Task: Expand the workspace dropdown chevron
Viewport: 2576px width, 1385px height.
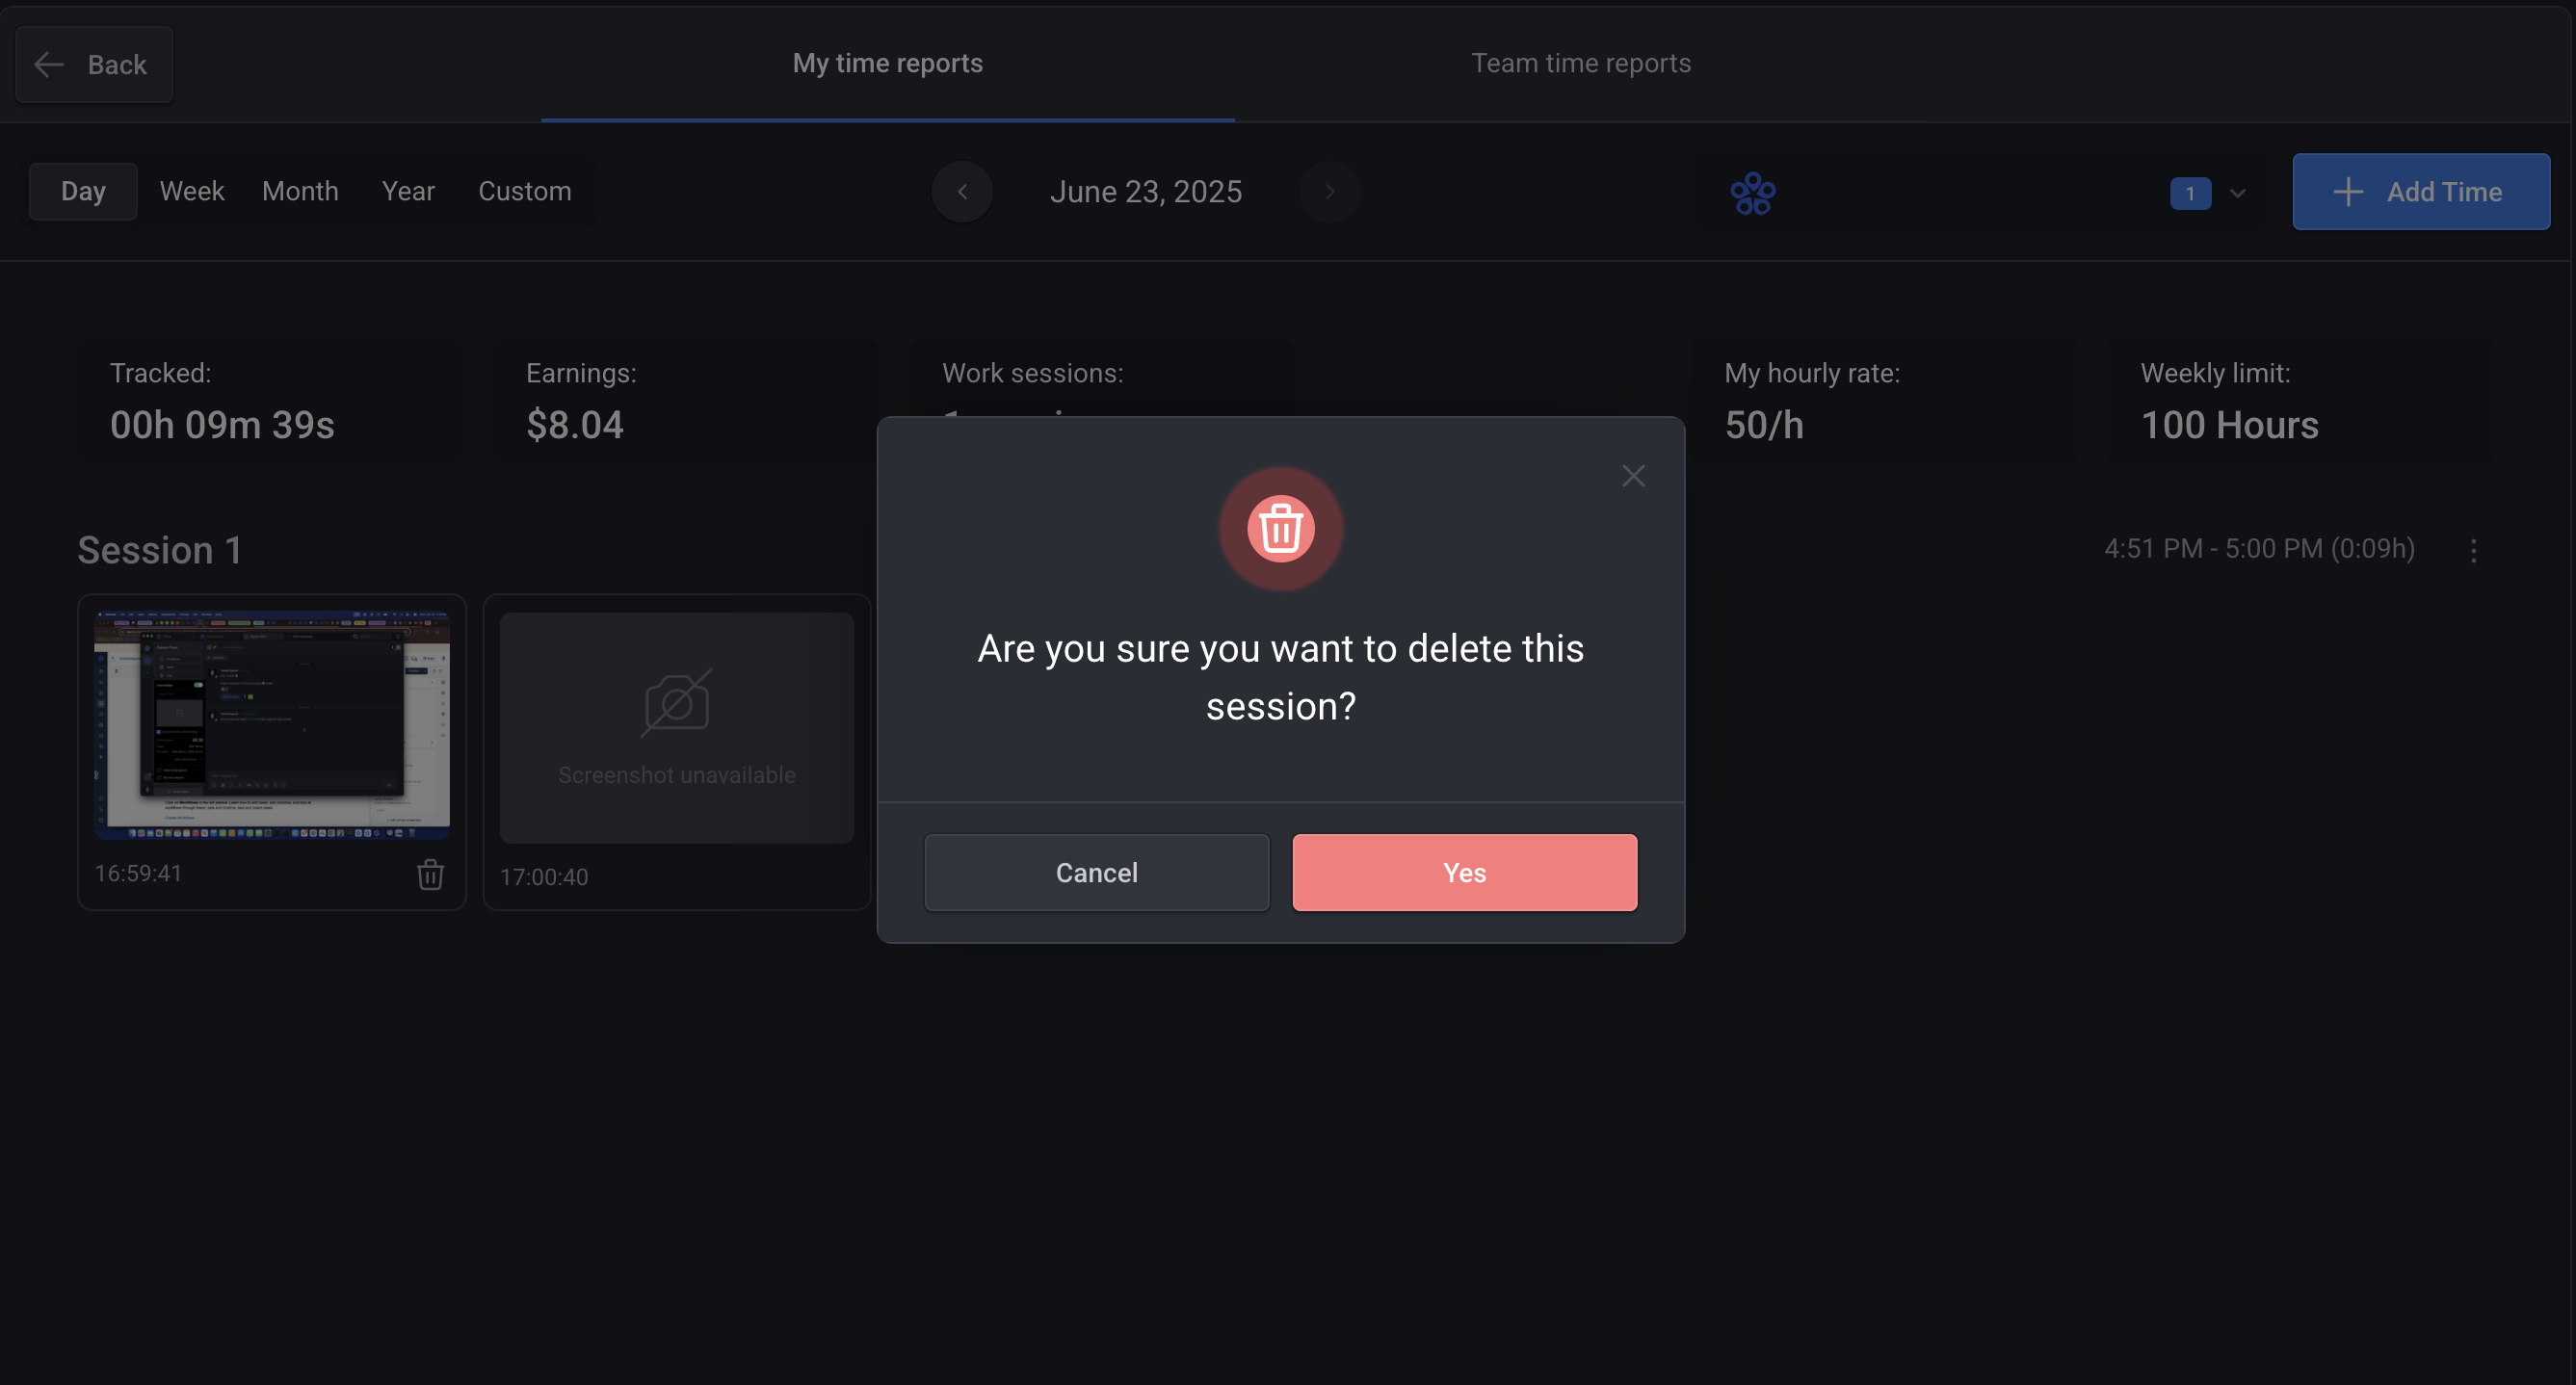Action: click(x=2238, y=193)
